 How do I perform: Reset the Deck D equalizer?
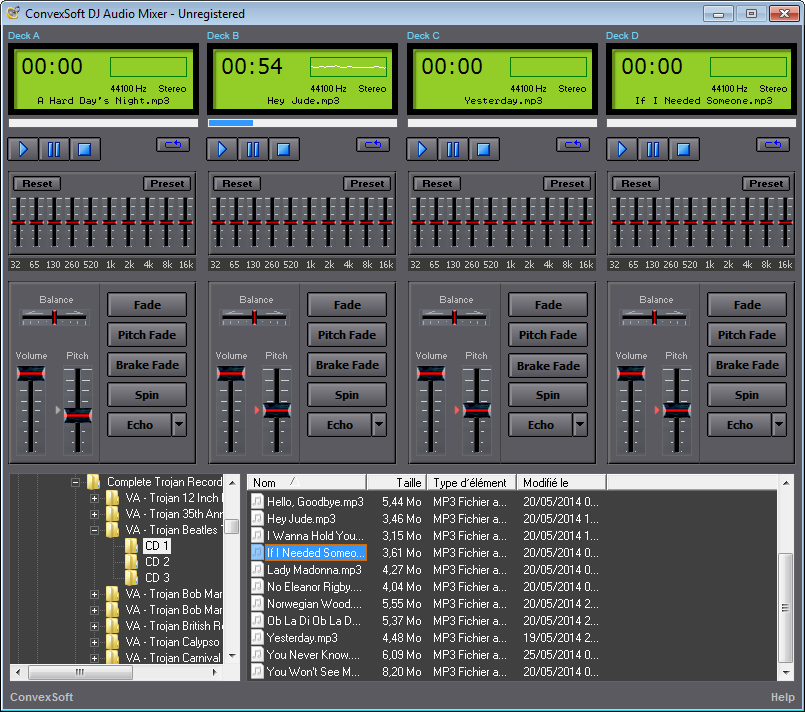point(637,183)
